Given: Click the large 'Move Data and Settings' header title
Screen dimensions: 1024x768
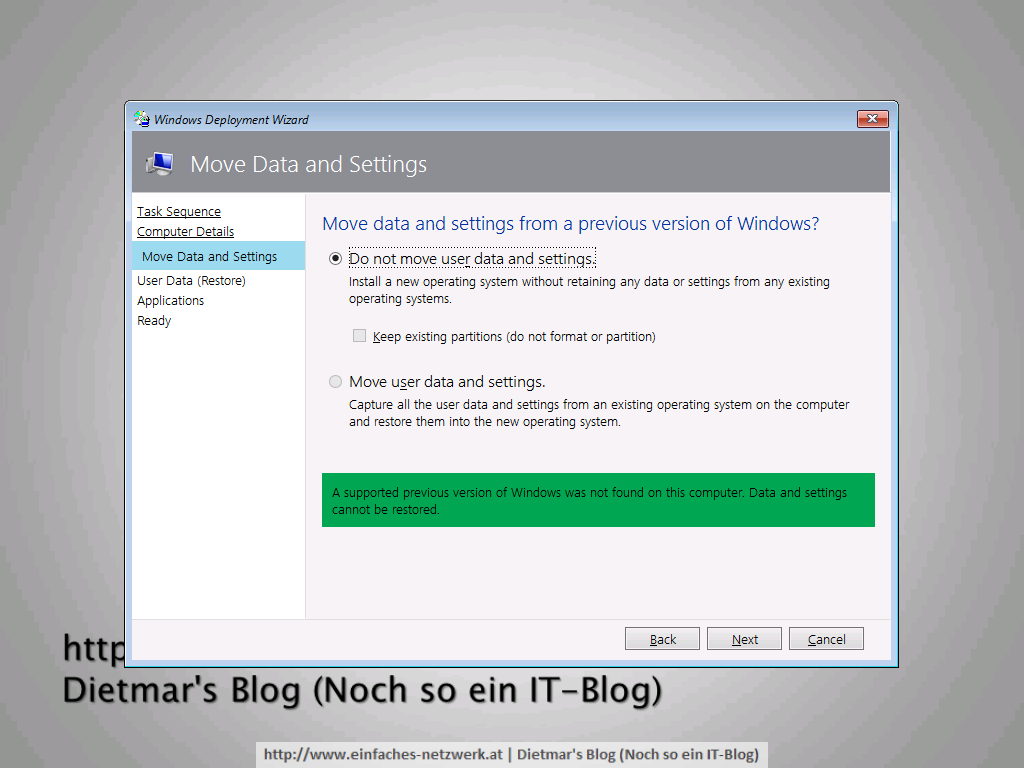Looking at the screenshot, I should [x=308, y=164].
